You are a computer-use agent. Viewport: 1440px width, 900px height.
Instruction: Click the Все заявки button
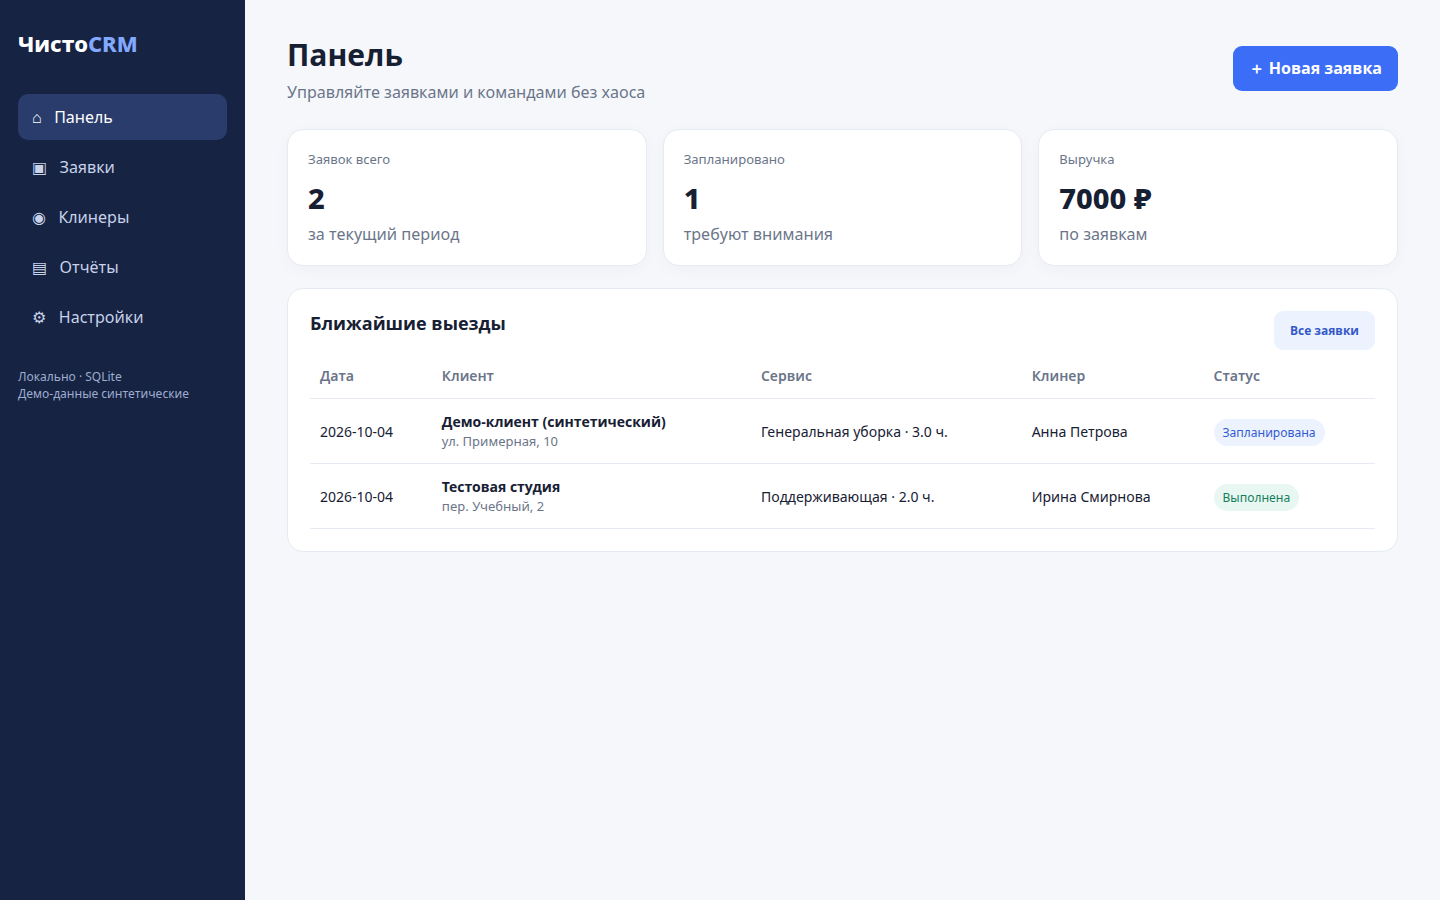pos(1324,331)
